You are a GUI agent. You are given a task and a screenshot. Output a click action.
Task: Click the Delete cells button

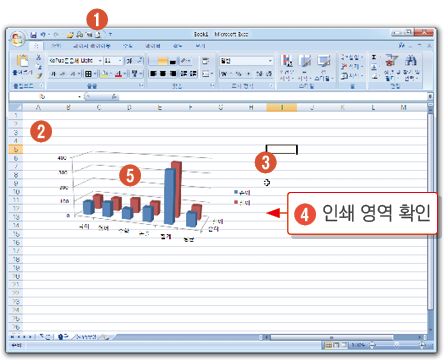[351, 67]
